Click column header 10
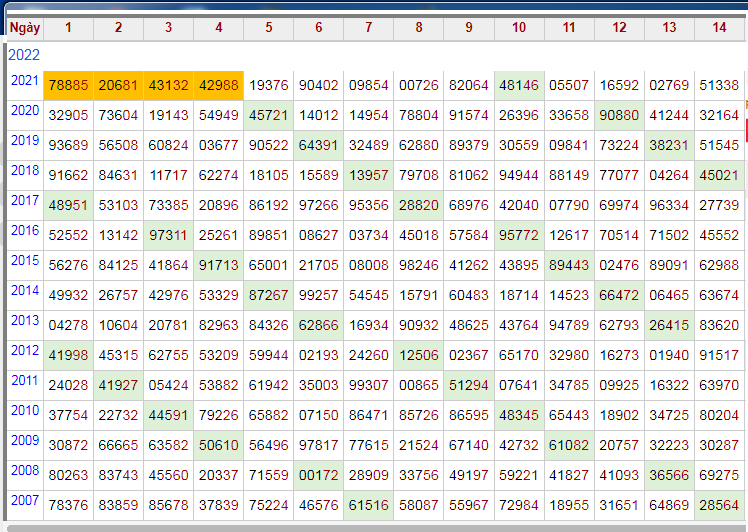The height and width of the screenshot is (532, 748). [519, 27]
